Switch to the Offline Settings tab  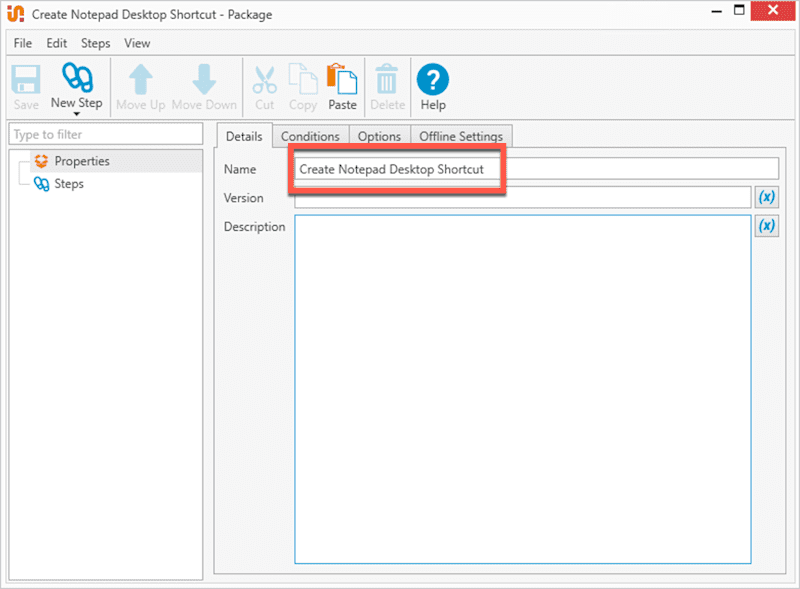[x=461, y=136]
